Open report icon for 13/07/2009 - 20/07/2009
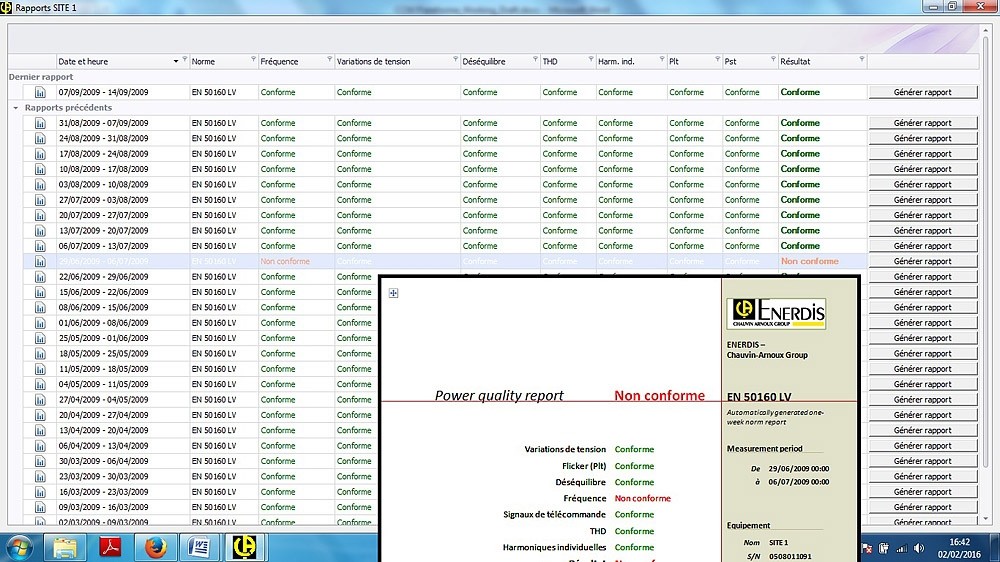This screenshot has height=562, width=1000. (x=40, y=230)
